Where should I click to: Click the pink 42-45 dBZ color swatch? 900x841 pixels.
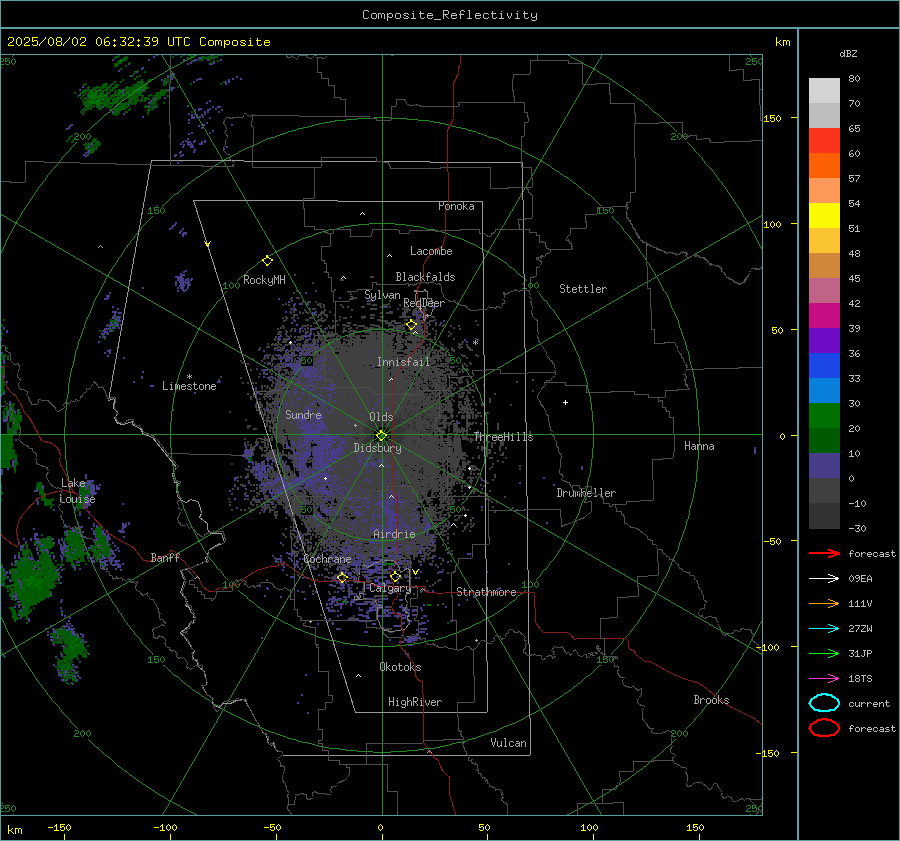(824, 291)
